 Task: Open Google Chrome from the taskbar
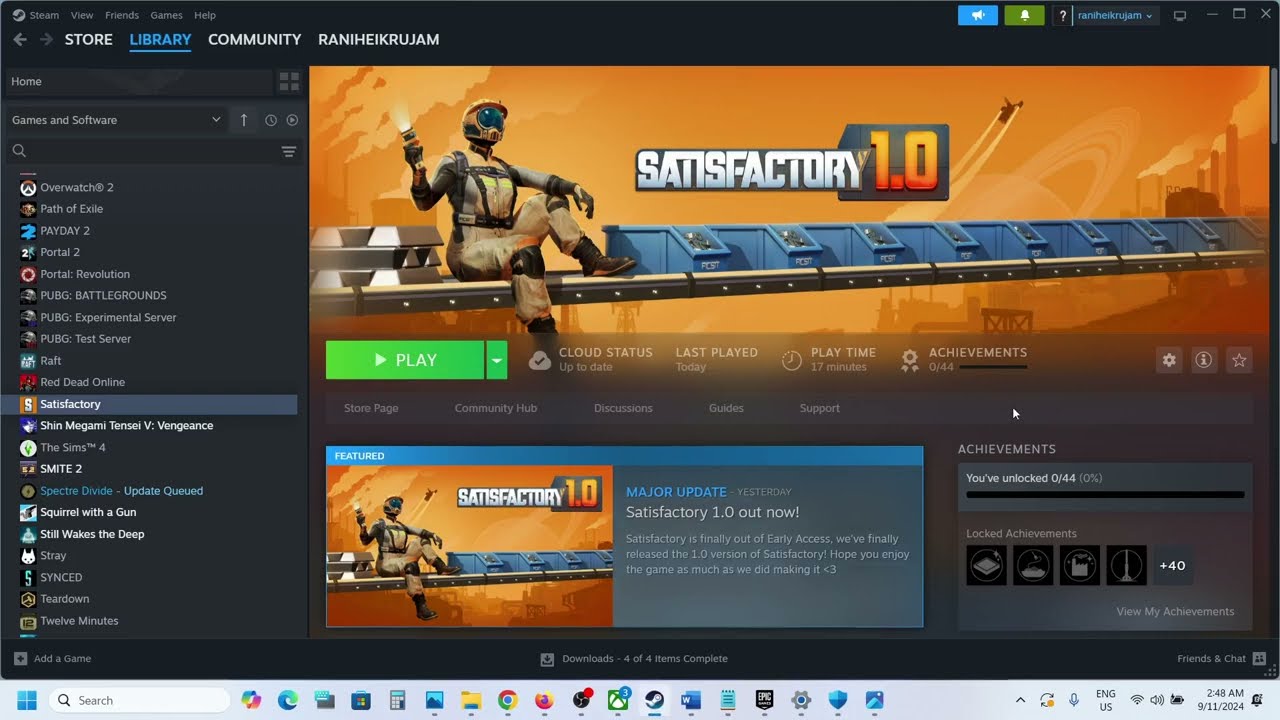(507, 700)
